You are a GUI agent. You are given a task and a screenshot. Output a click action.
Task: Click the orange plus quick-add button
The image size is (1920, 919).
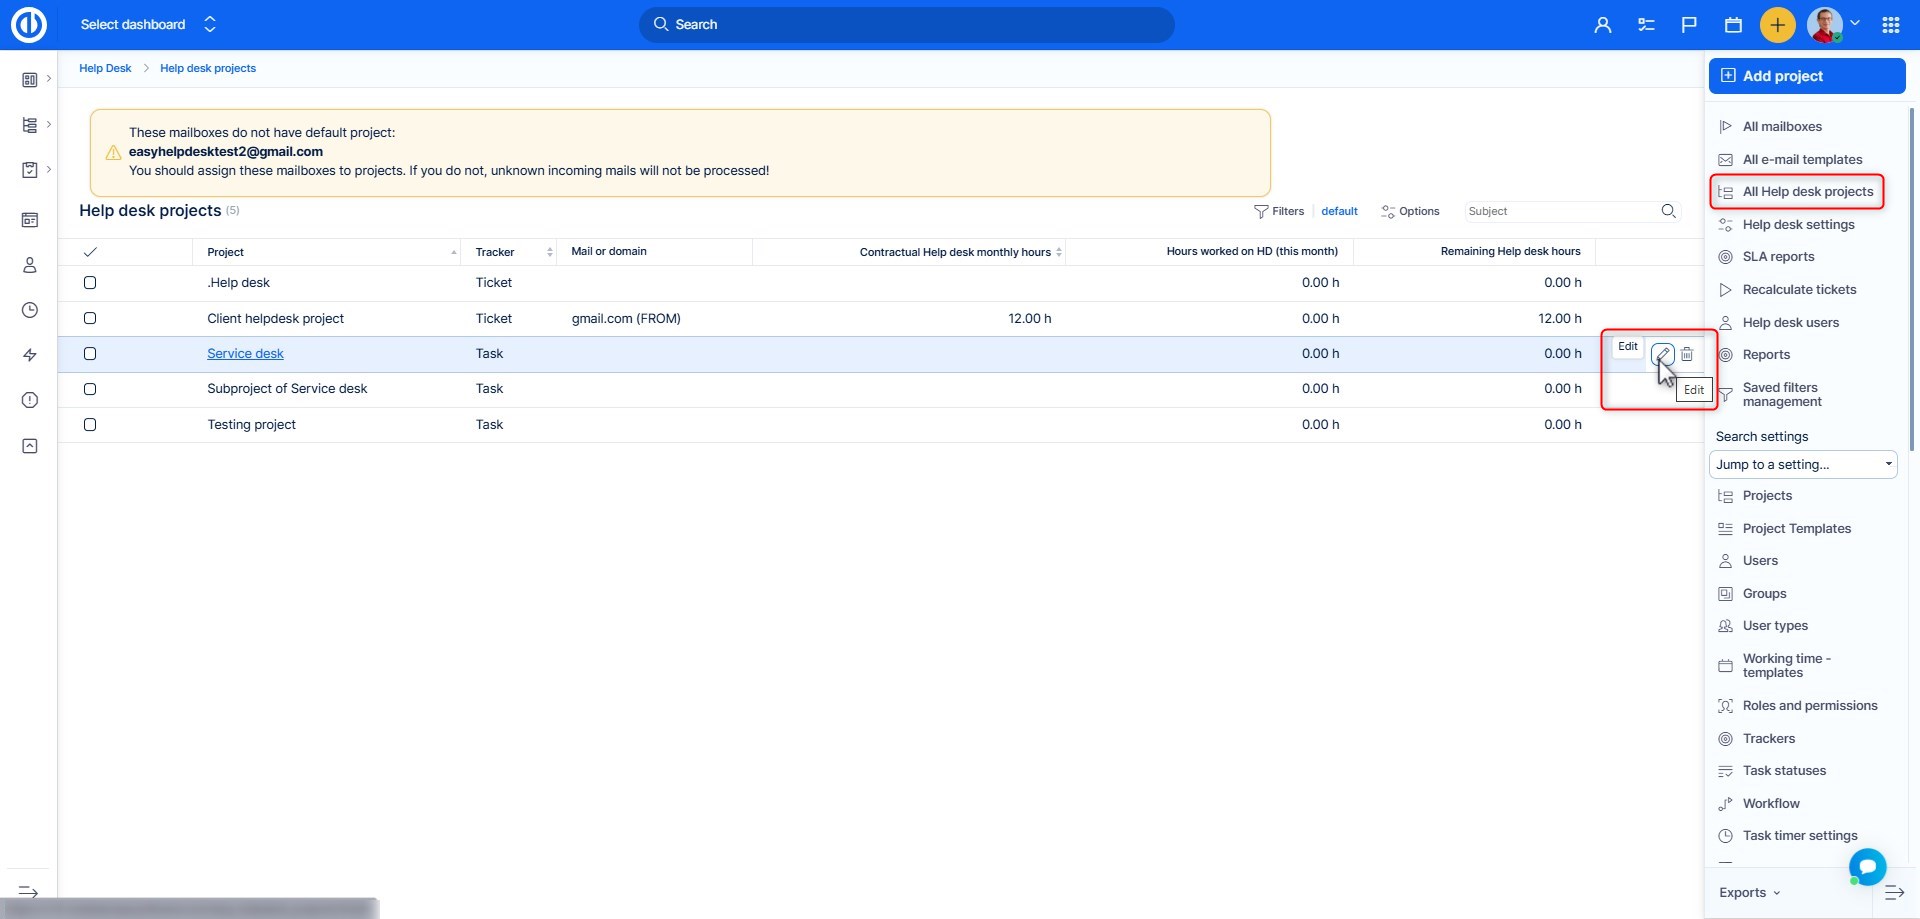pyautogui.click(x=1777, y=25)
